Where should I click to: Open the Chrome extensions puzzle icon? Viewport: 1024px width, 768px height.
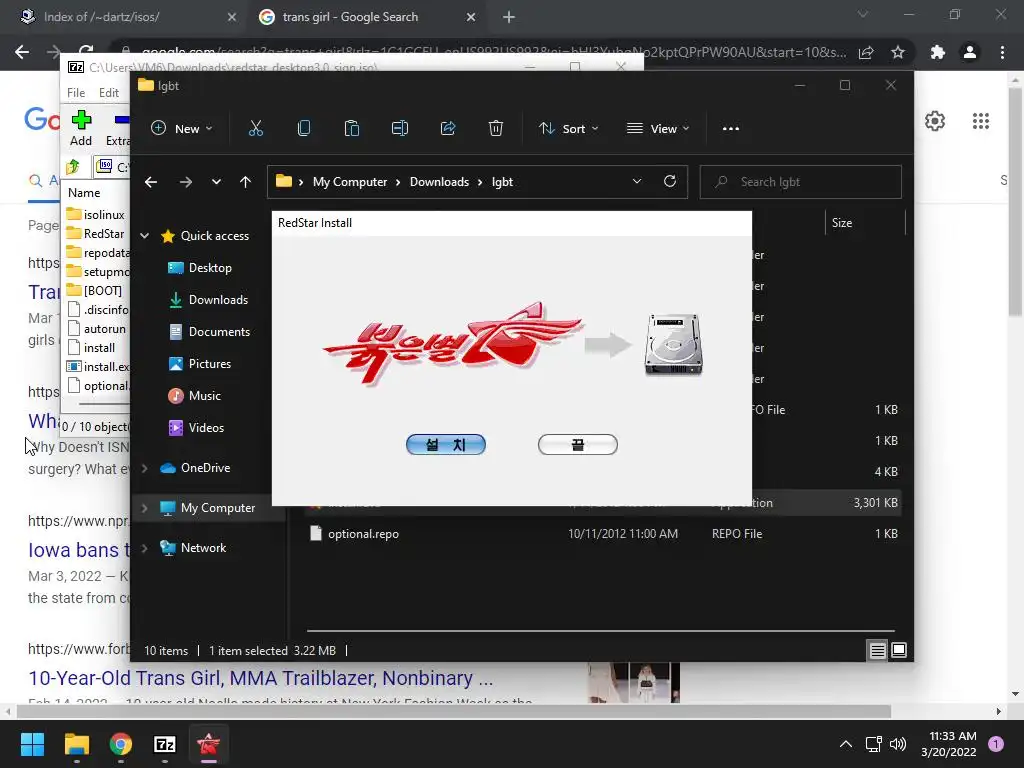point(938,52)
